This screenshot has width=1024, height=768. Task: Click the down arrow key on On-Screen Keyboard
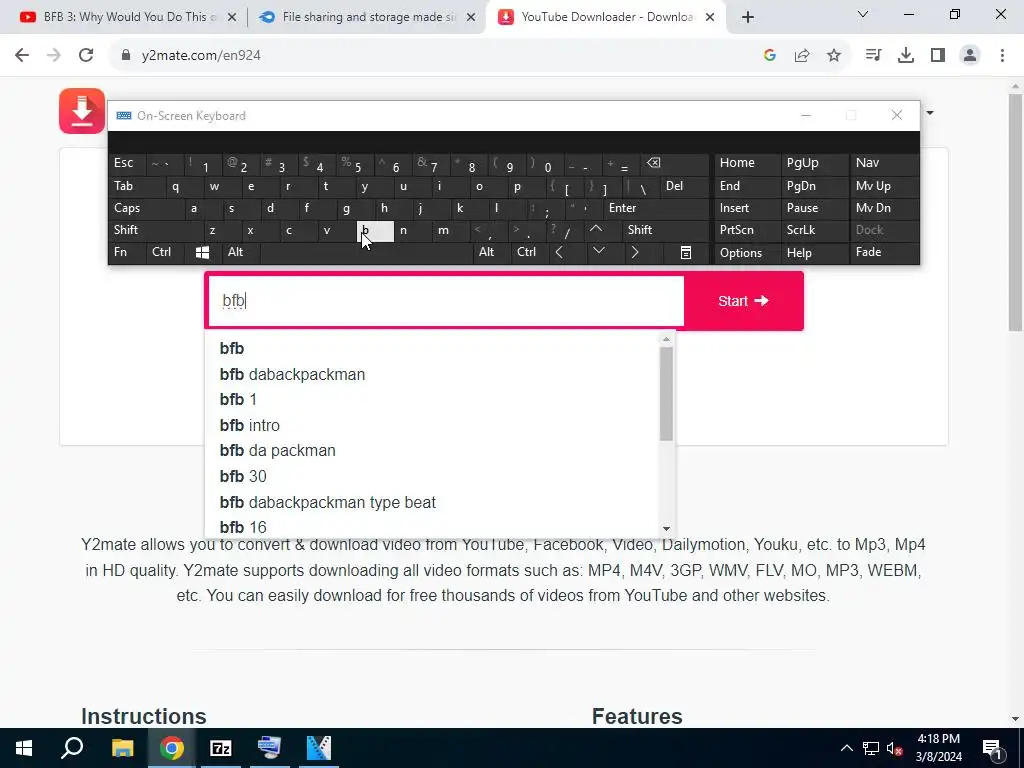(x=598, y=251)
